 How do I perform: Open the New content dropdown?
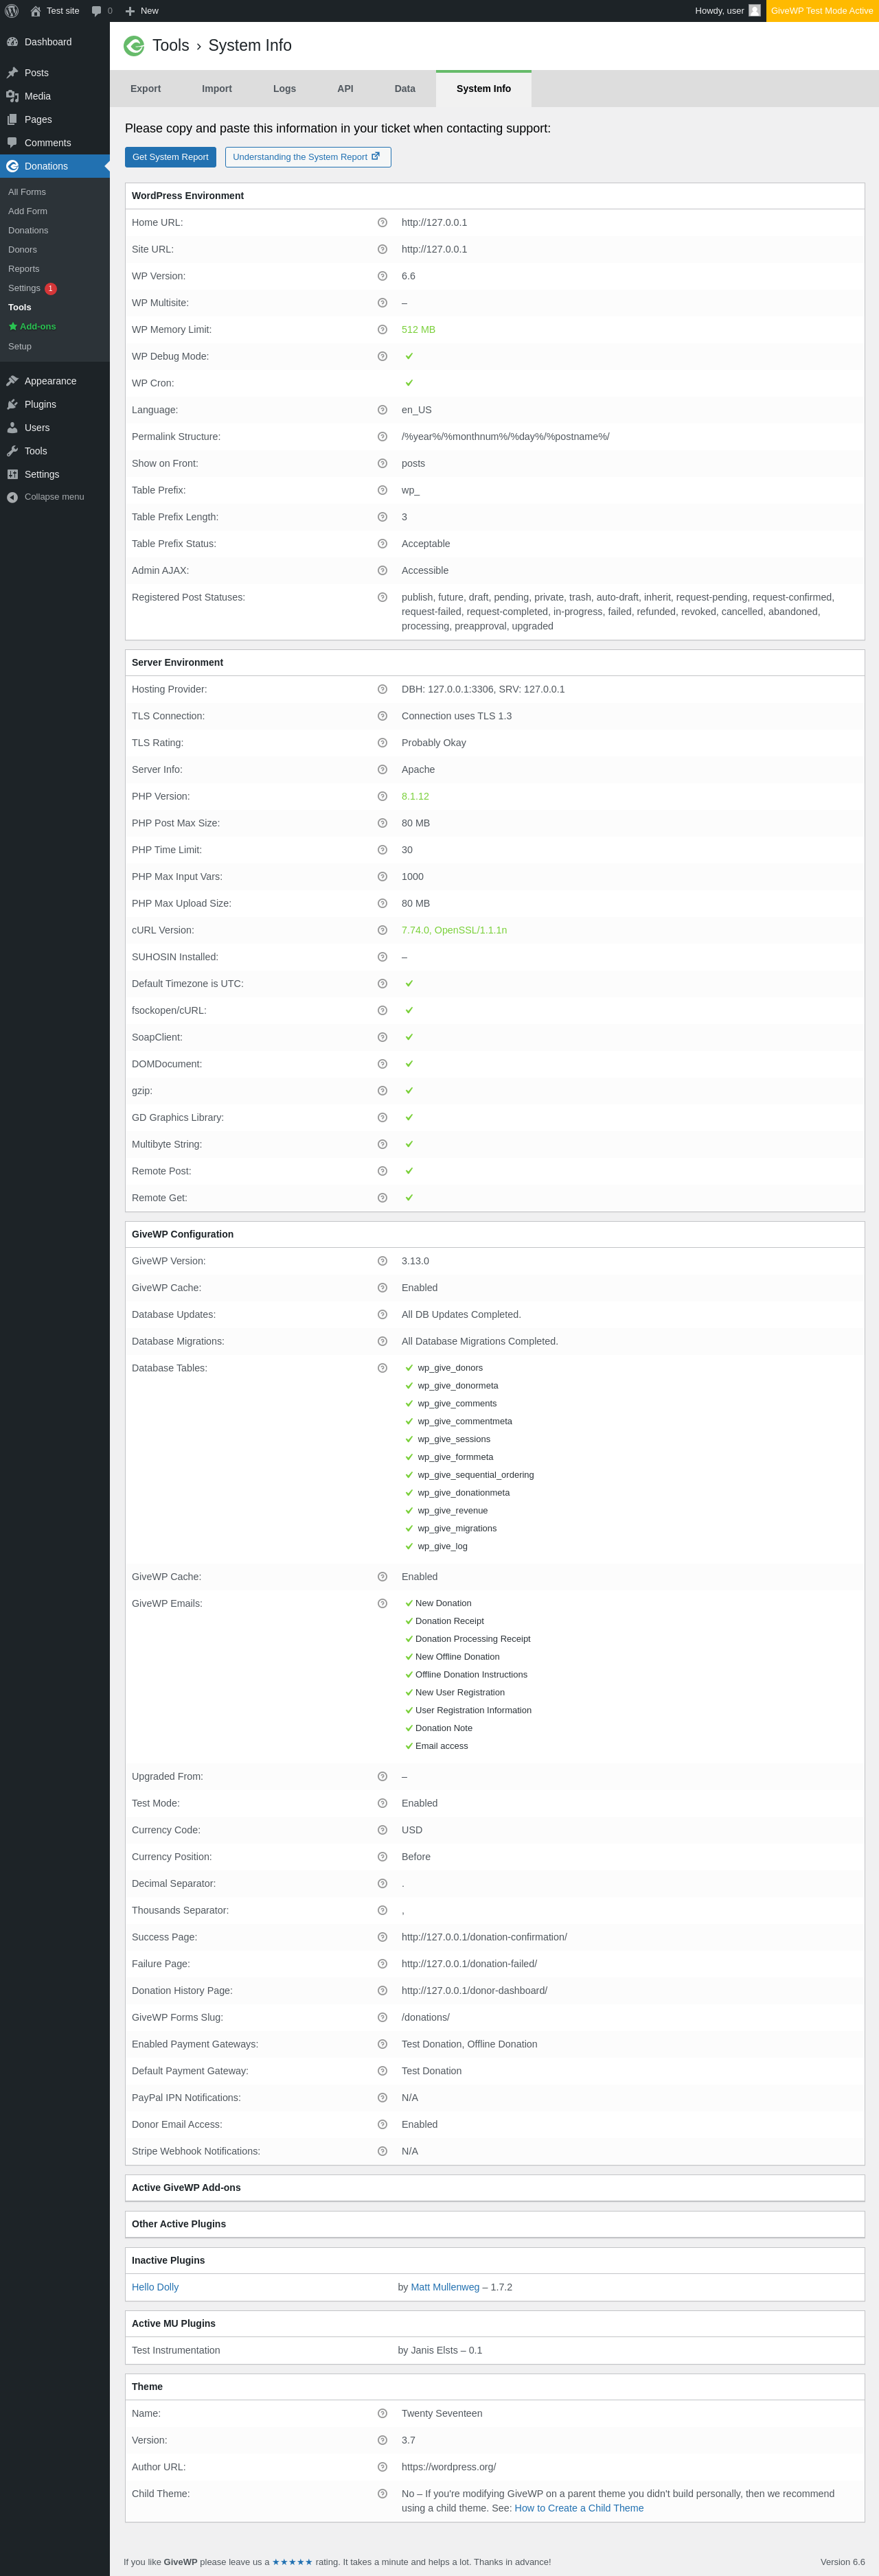[142, 11]
